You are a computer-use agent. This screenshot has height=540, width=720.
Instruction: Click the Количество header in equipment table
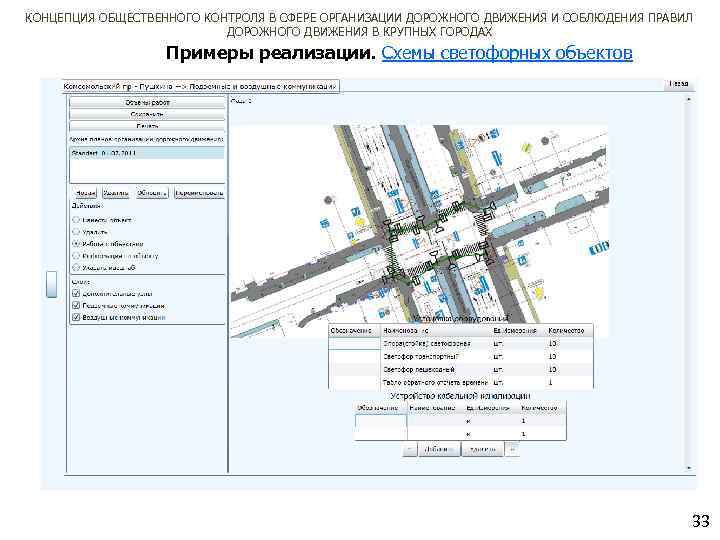tap(569, 331)
